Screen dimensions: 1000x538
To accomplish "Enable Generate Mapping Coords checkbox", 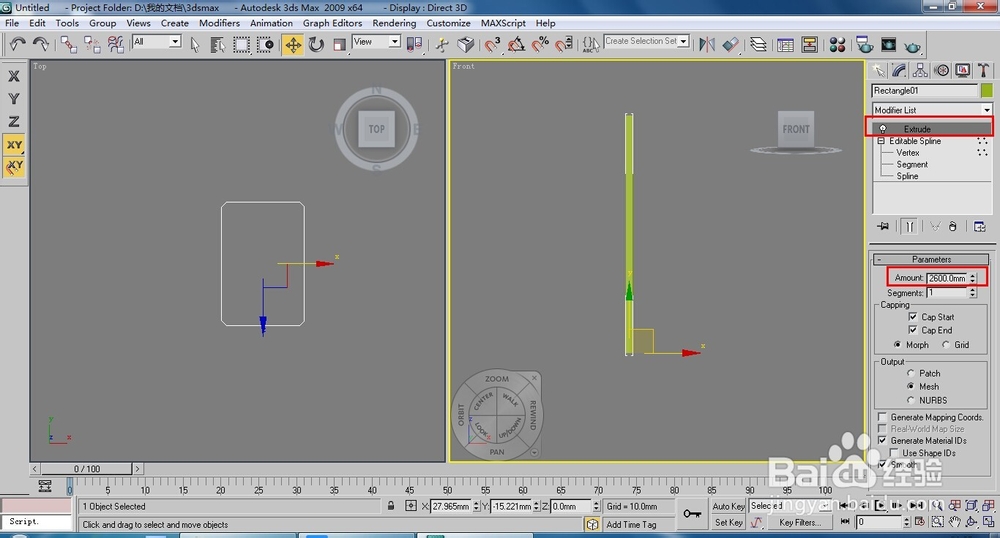I will [883, 417].
